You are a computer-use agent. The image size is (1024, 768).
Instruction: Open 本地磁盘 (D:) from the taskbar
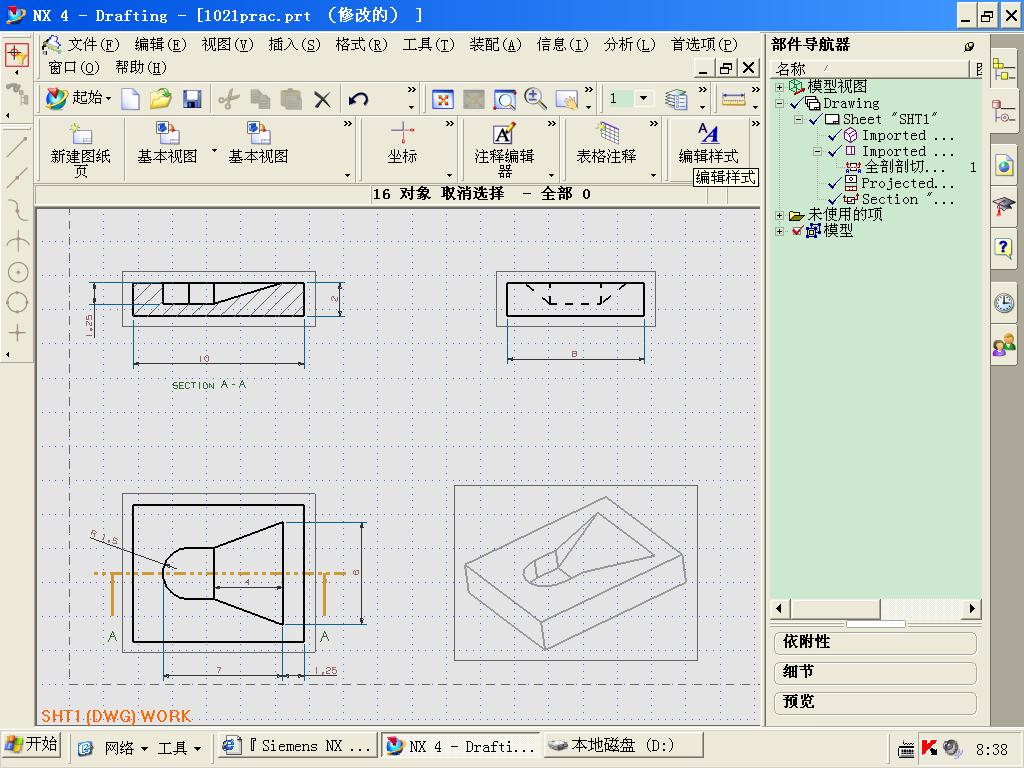click(624, 745)
